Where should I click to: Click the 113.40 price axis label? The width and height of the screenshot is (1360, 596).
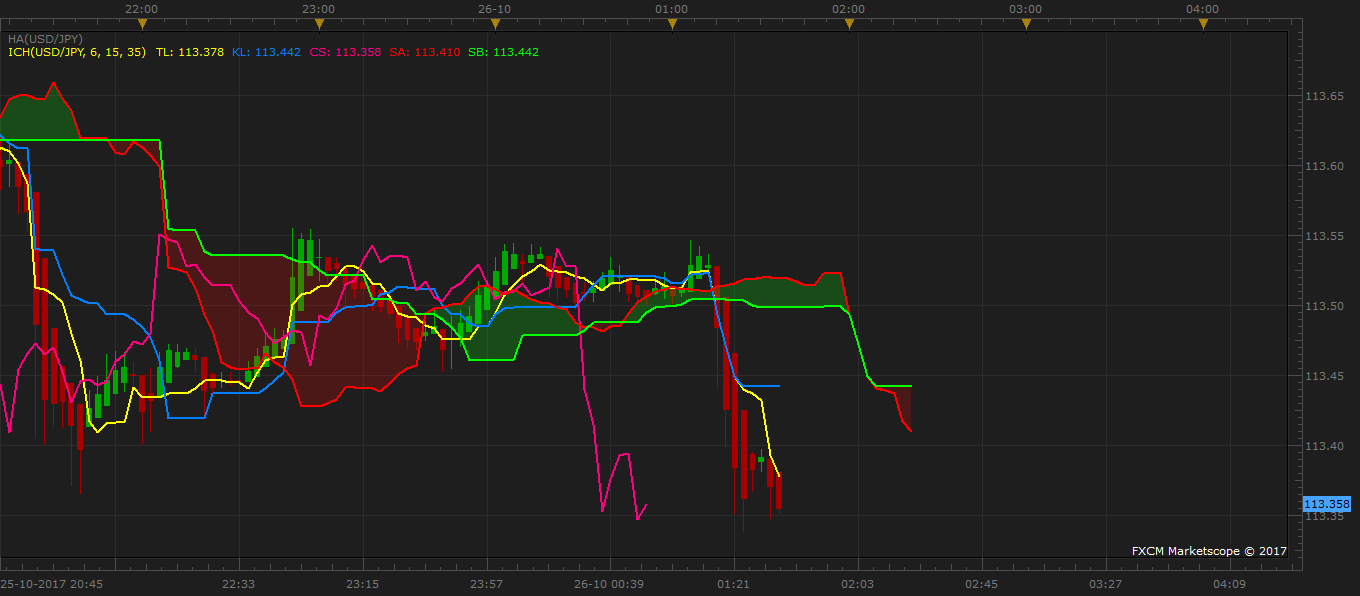pyautogui.click(x=1324, y=446)
